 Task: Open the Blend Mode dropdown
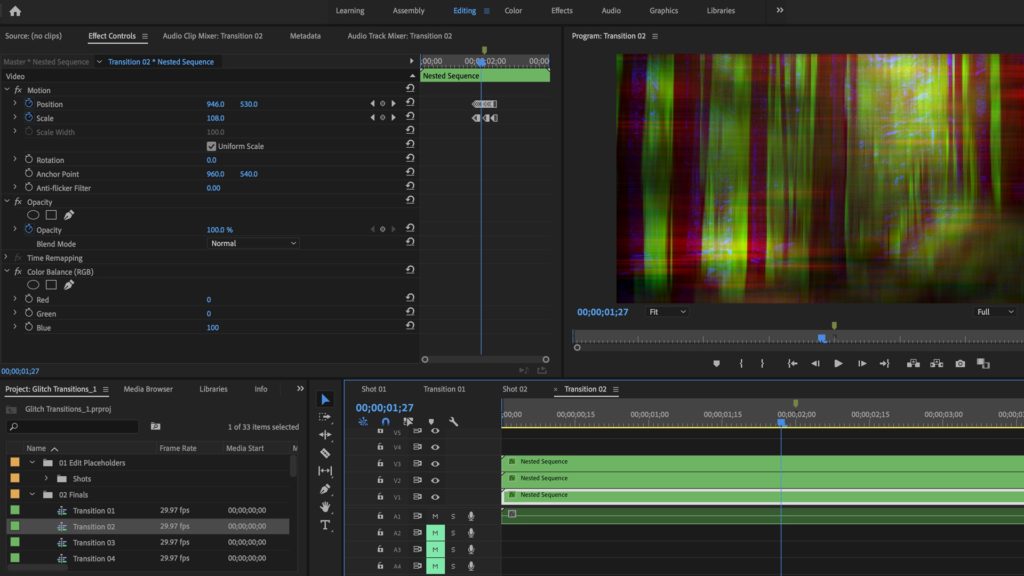(x=253, y=244)
